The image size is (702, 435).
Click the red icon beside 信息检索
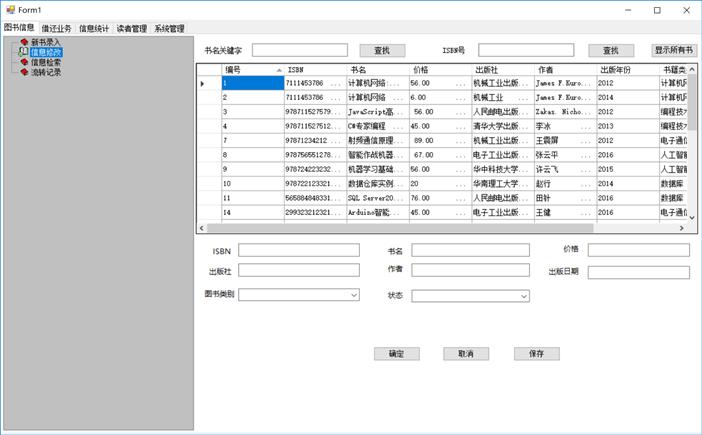click(x=24, y=62)
